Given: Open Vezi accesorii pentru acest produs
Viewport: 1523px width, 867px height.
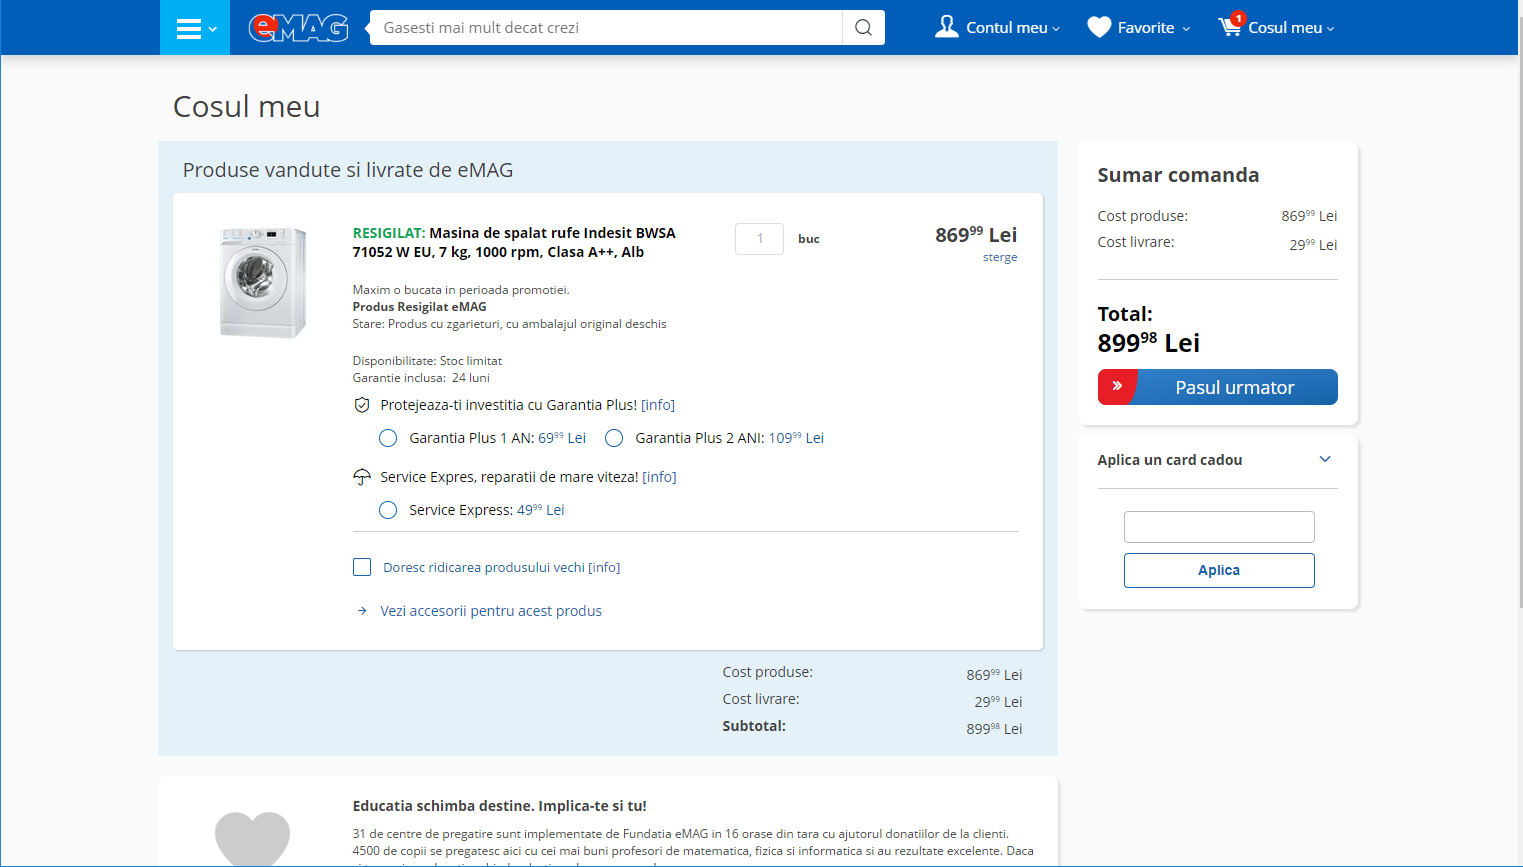Looking at the screenshot, I should point(491,611).
